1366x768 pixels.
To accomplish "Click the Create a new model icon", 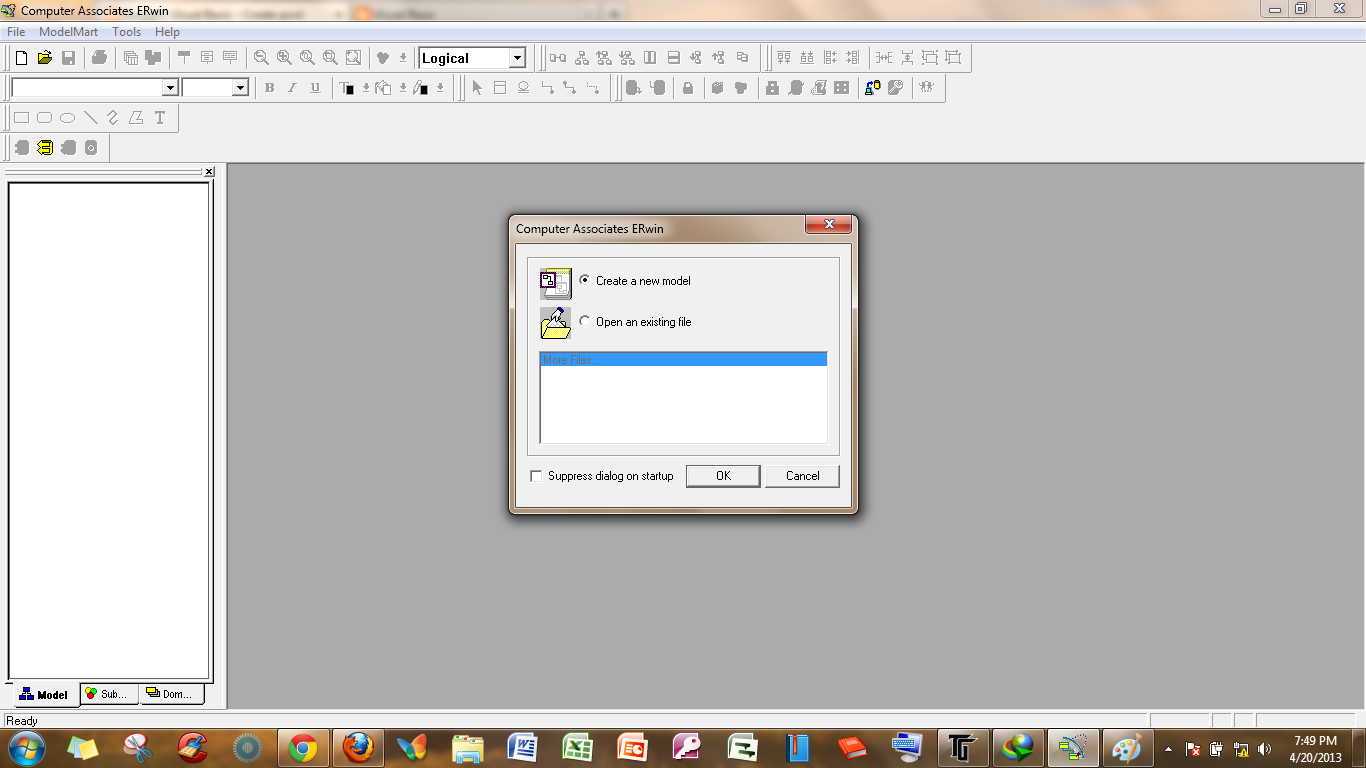I will pos(555,284).
